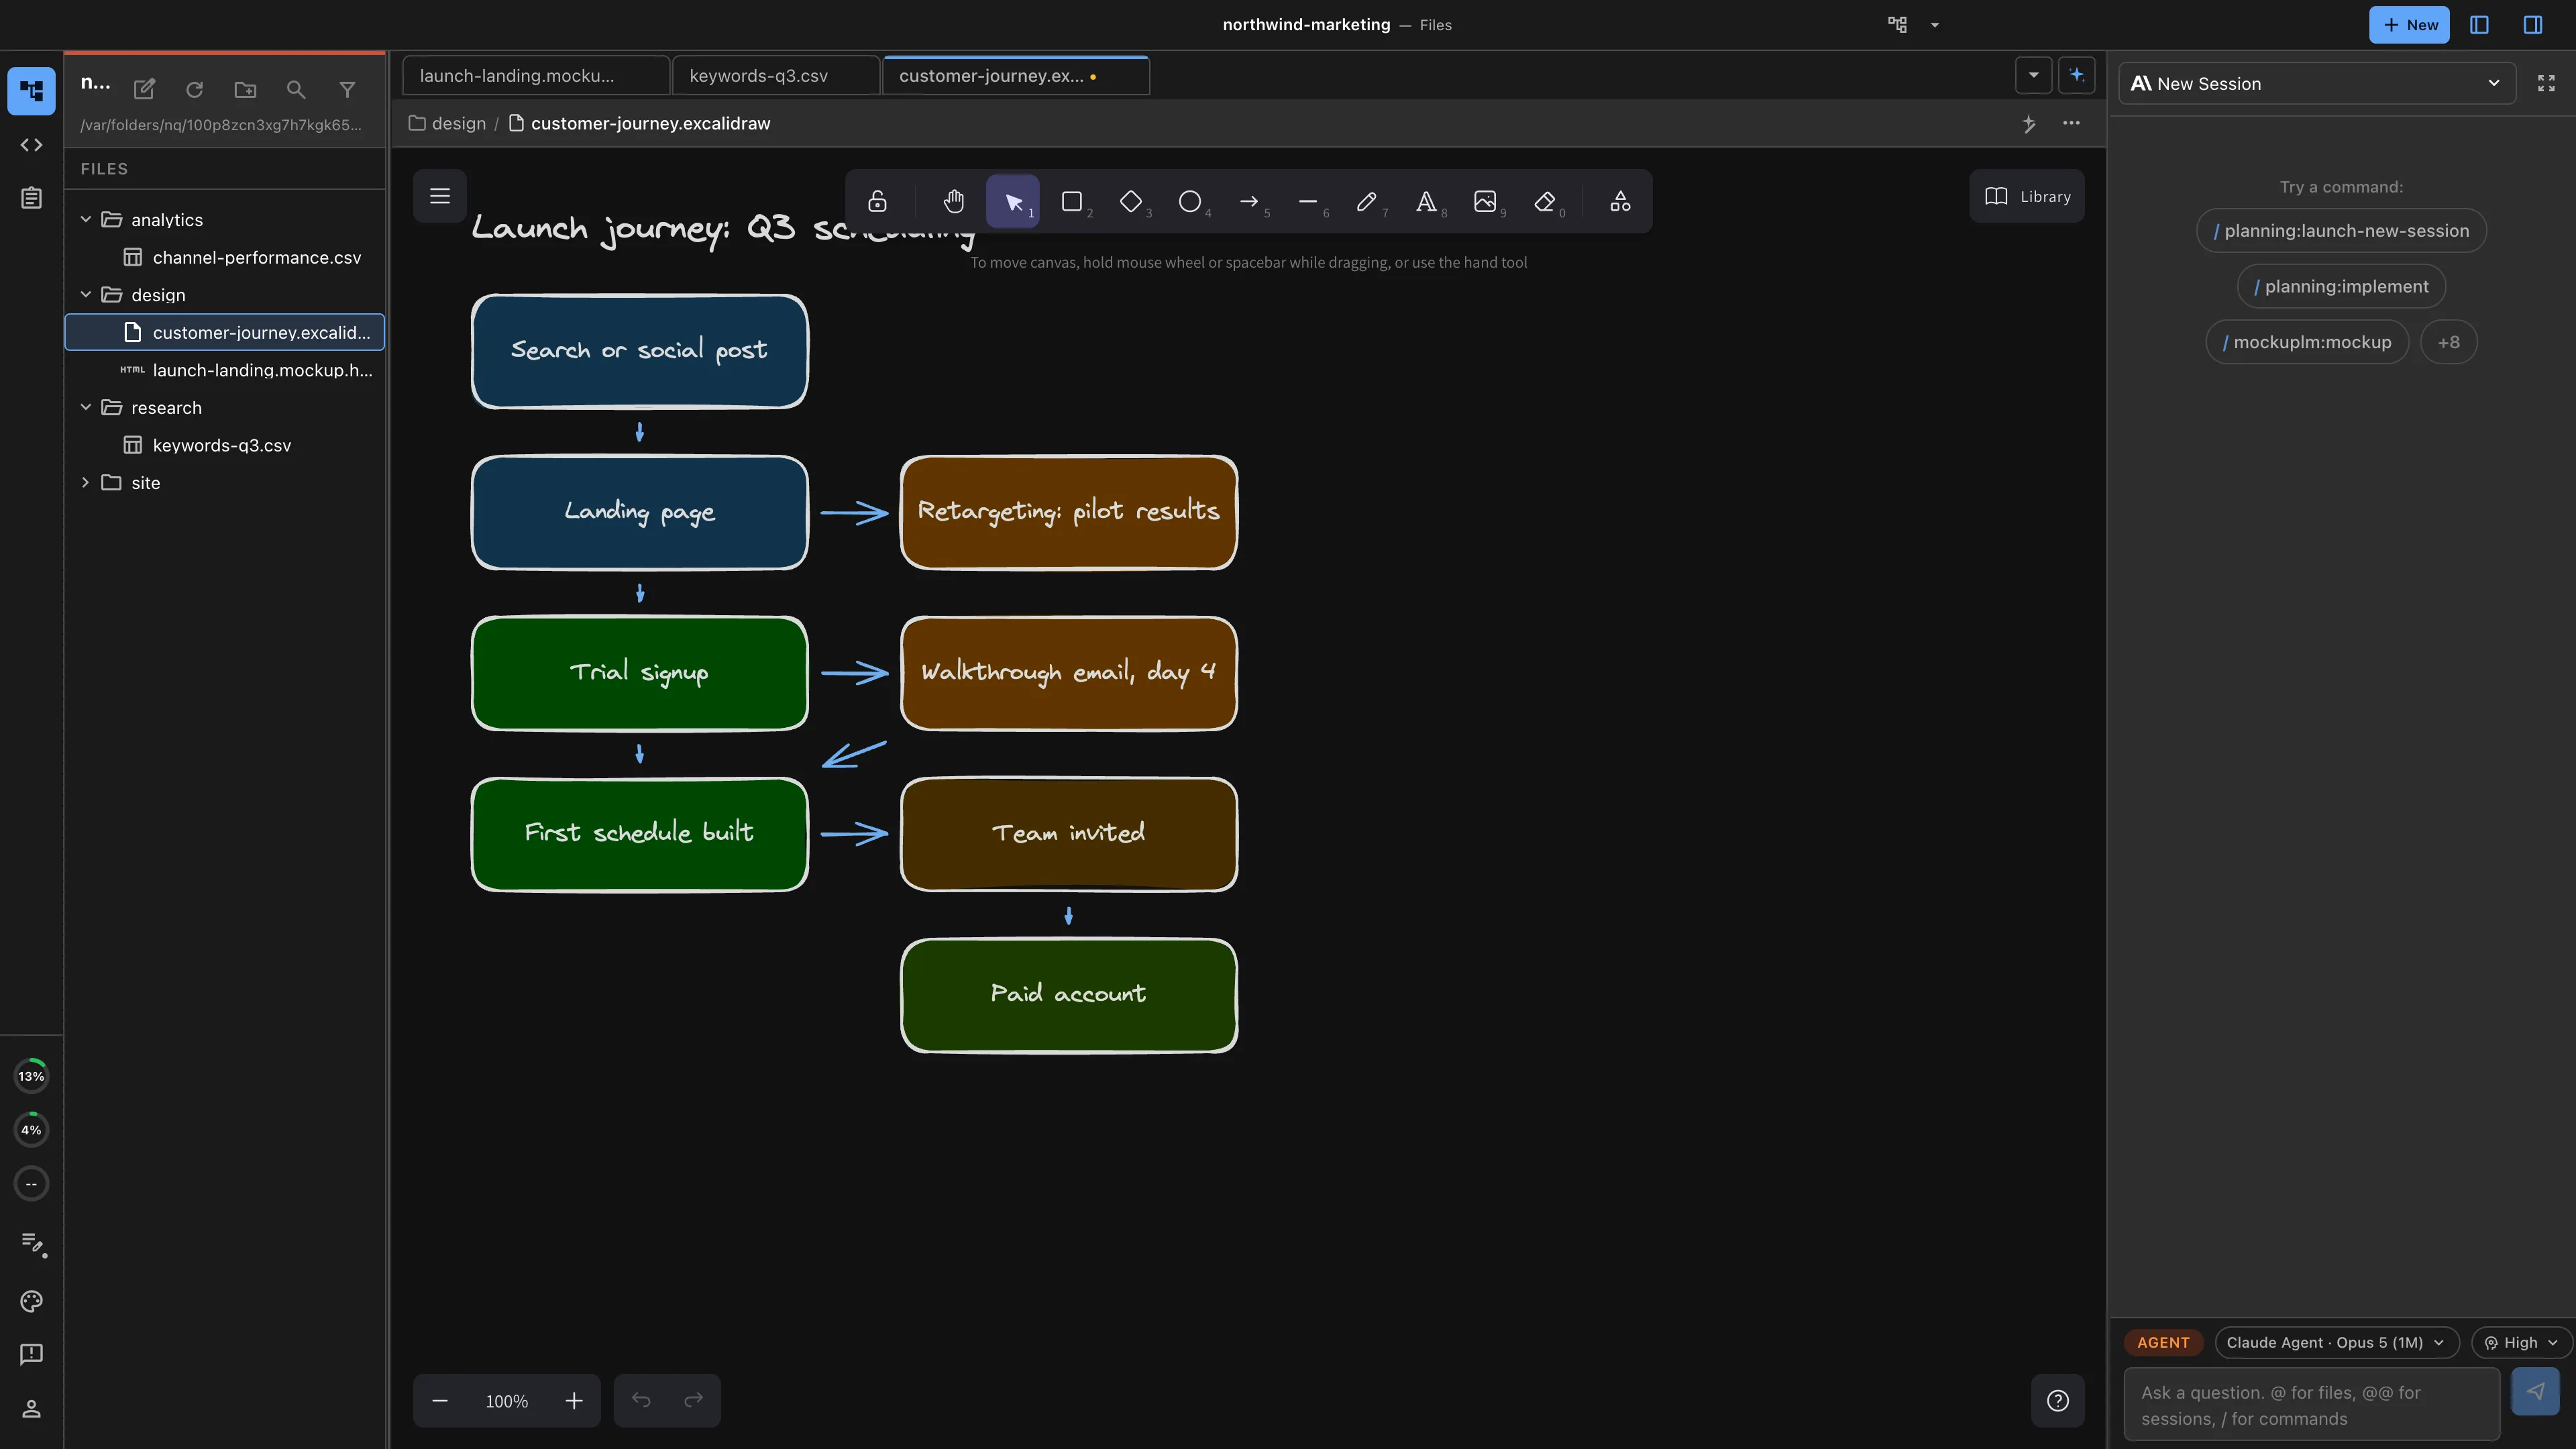The height and width of the screenshot is (1449, 2576).
Task: Open the layout tree icon in title bar
Action: pos(1897,25)
